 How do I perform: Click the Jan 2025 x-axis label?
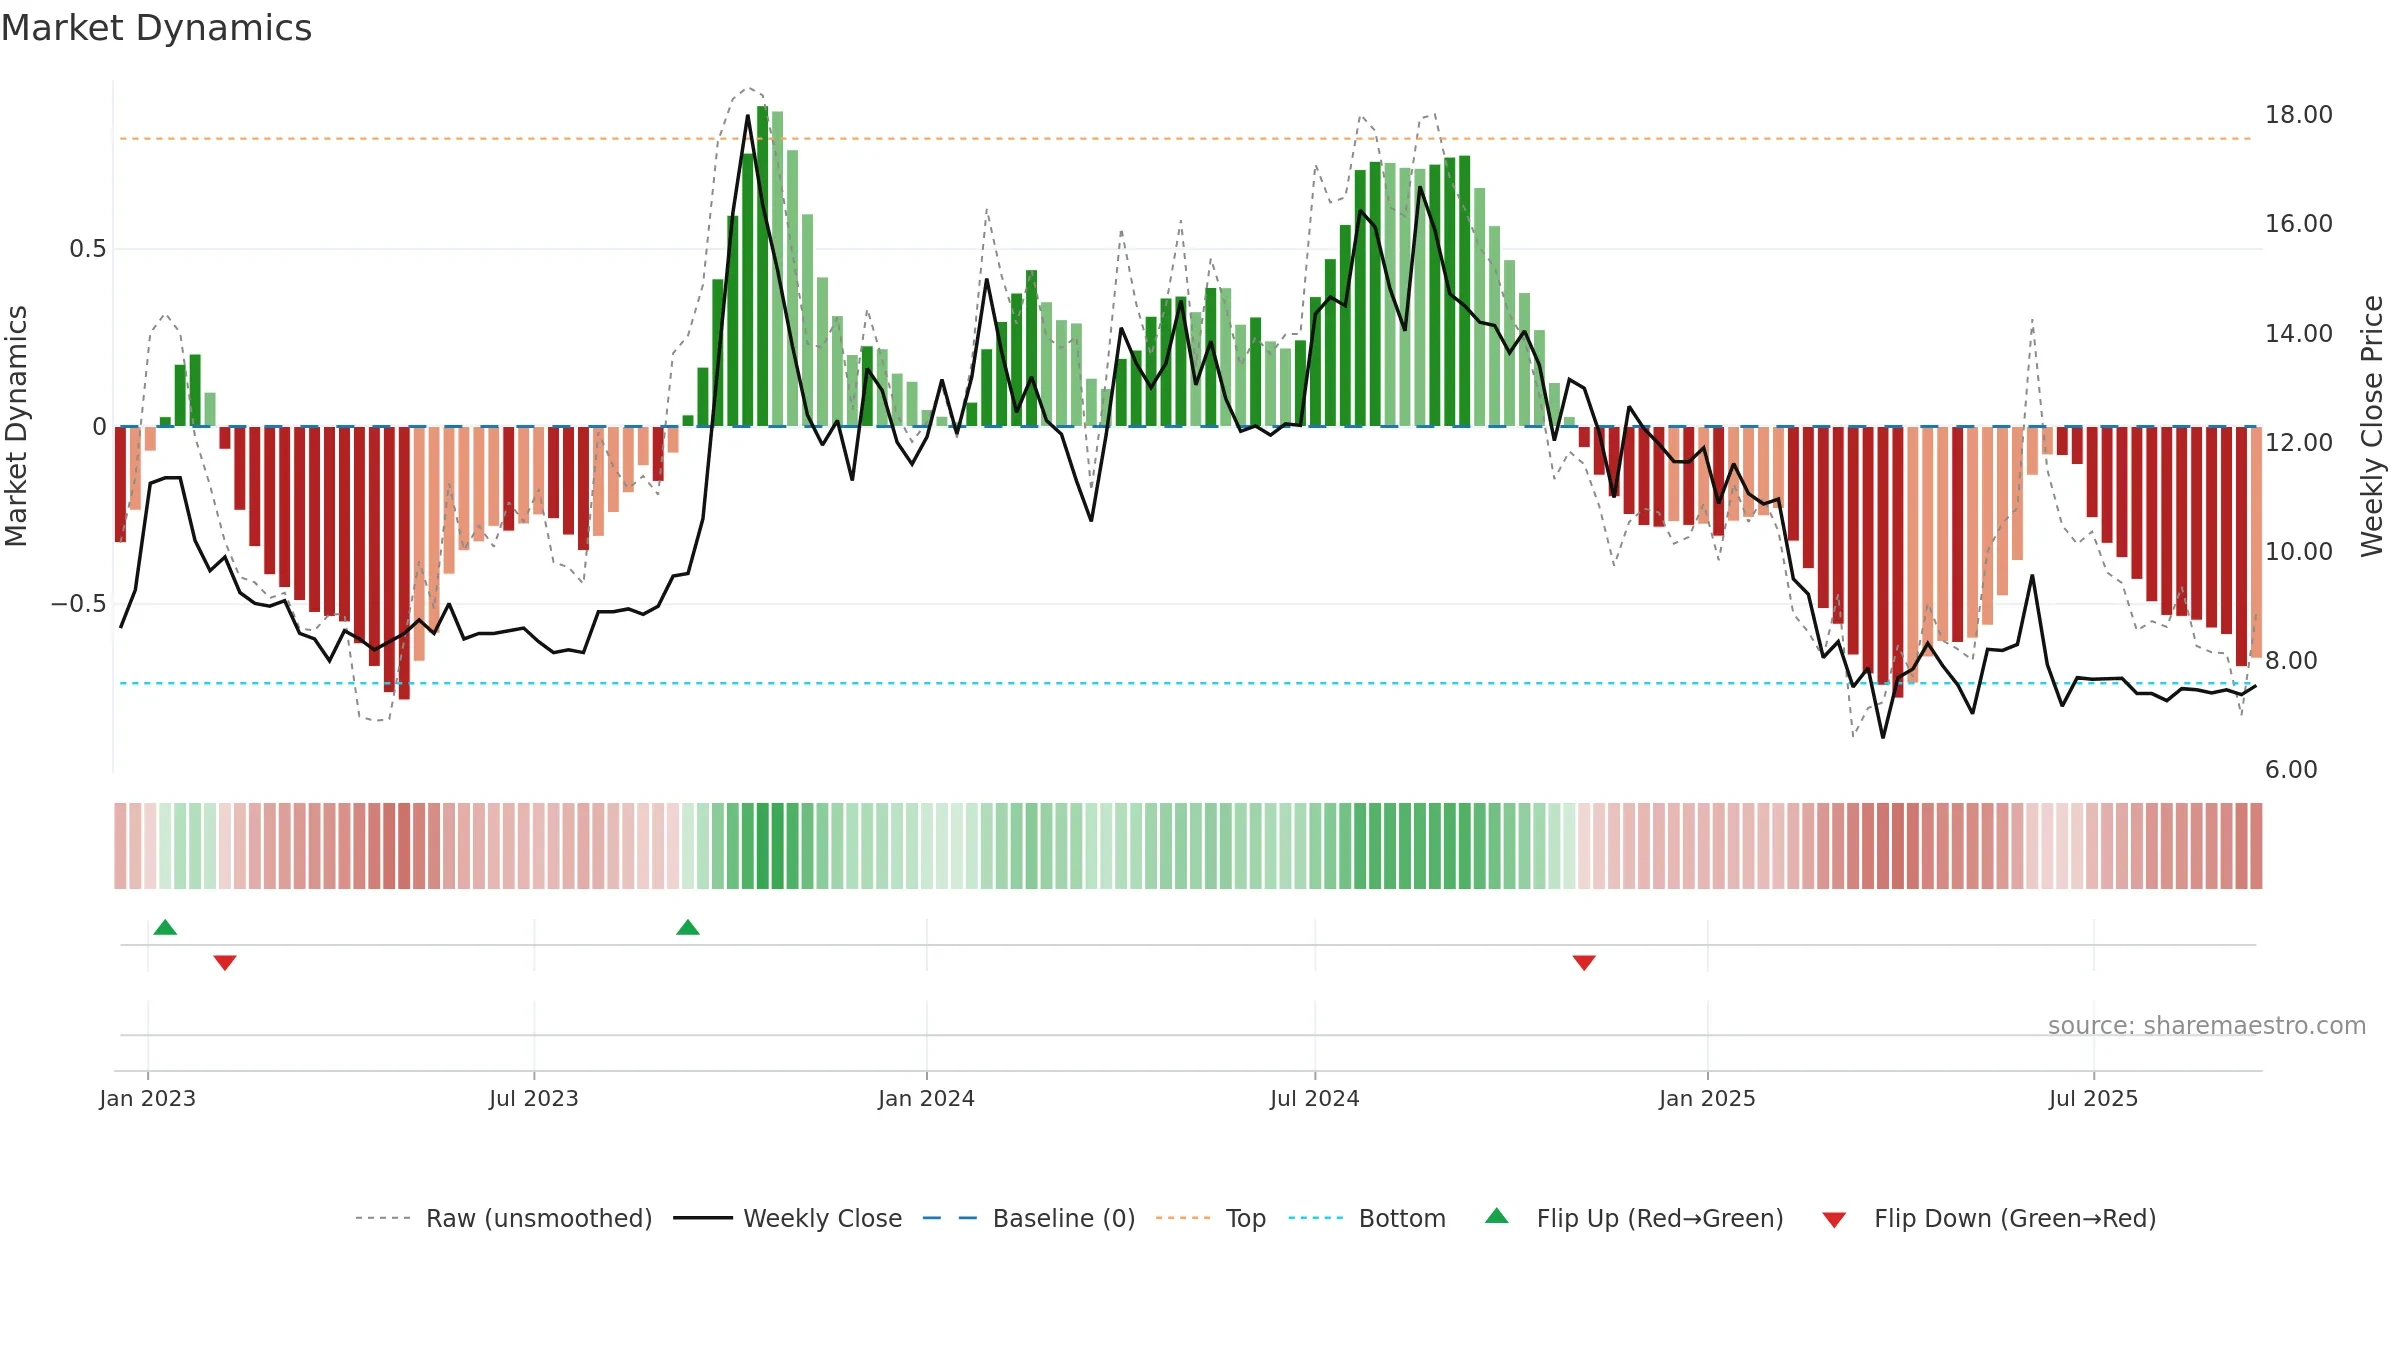pyautogui.click(x=1708, y=1098)
